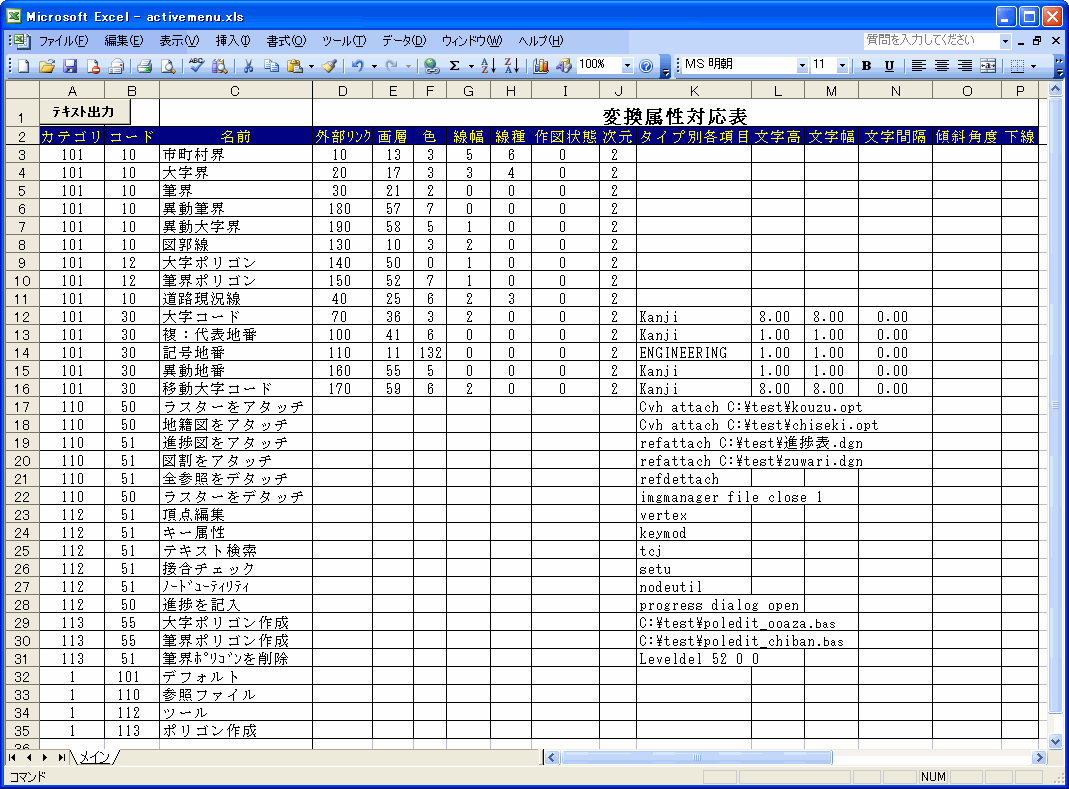
Task: Open the データ(D) menu
Action: (403, 41)
